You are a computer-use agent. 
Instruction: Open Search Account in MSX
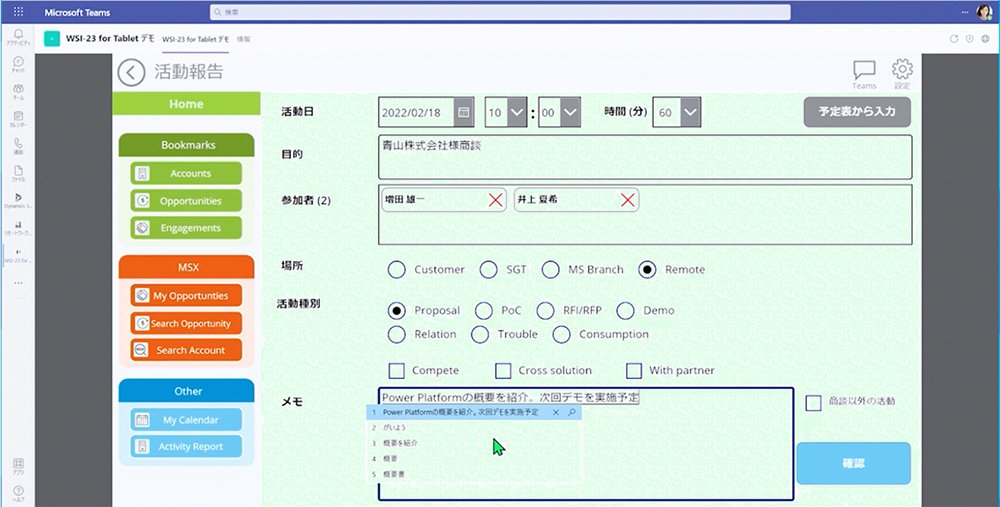click(186, 350)
